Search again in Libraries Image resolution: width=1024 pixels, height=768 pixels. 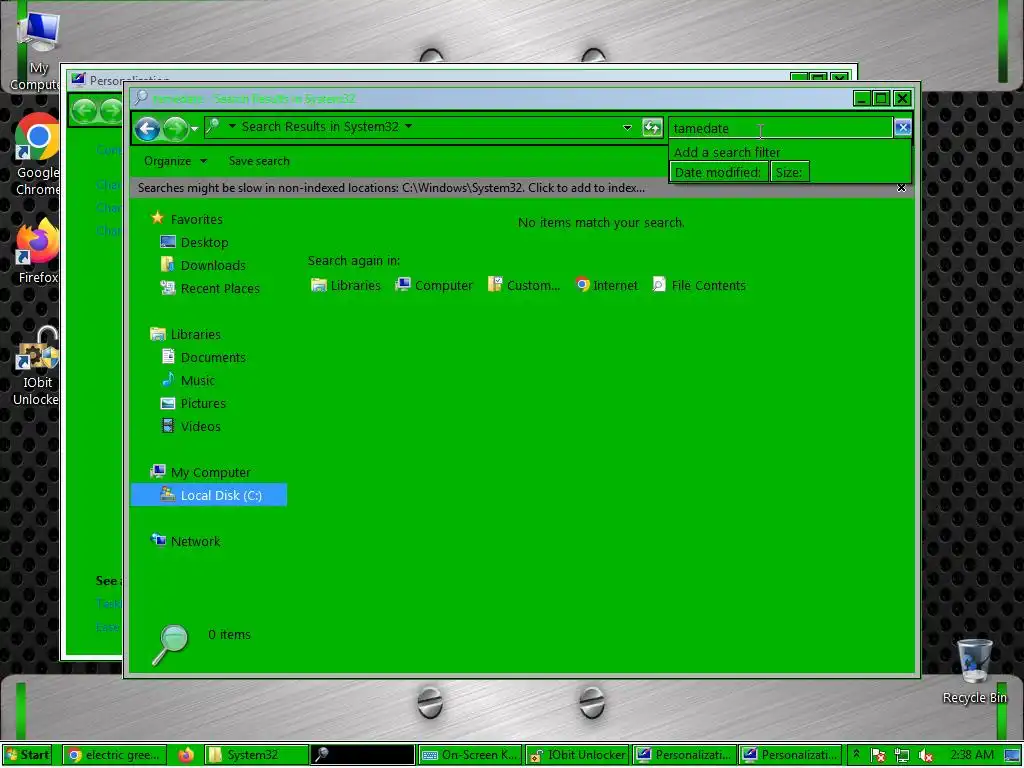click(x=346, y=285)
